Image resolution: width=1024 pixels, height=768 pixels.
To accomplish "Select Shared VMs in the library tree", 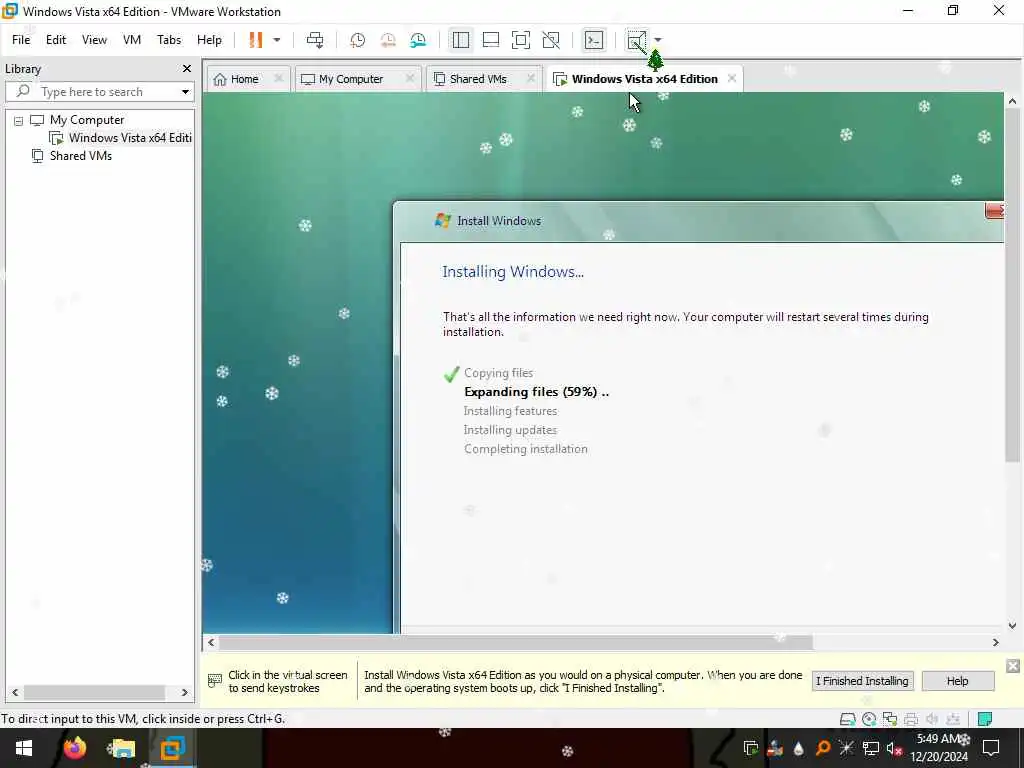I will 80,156.
